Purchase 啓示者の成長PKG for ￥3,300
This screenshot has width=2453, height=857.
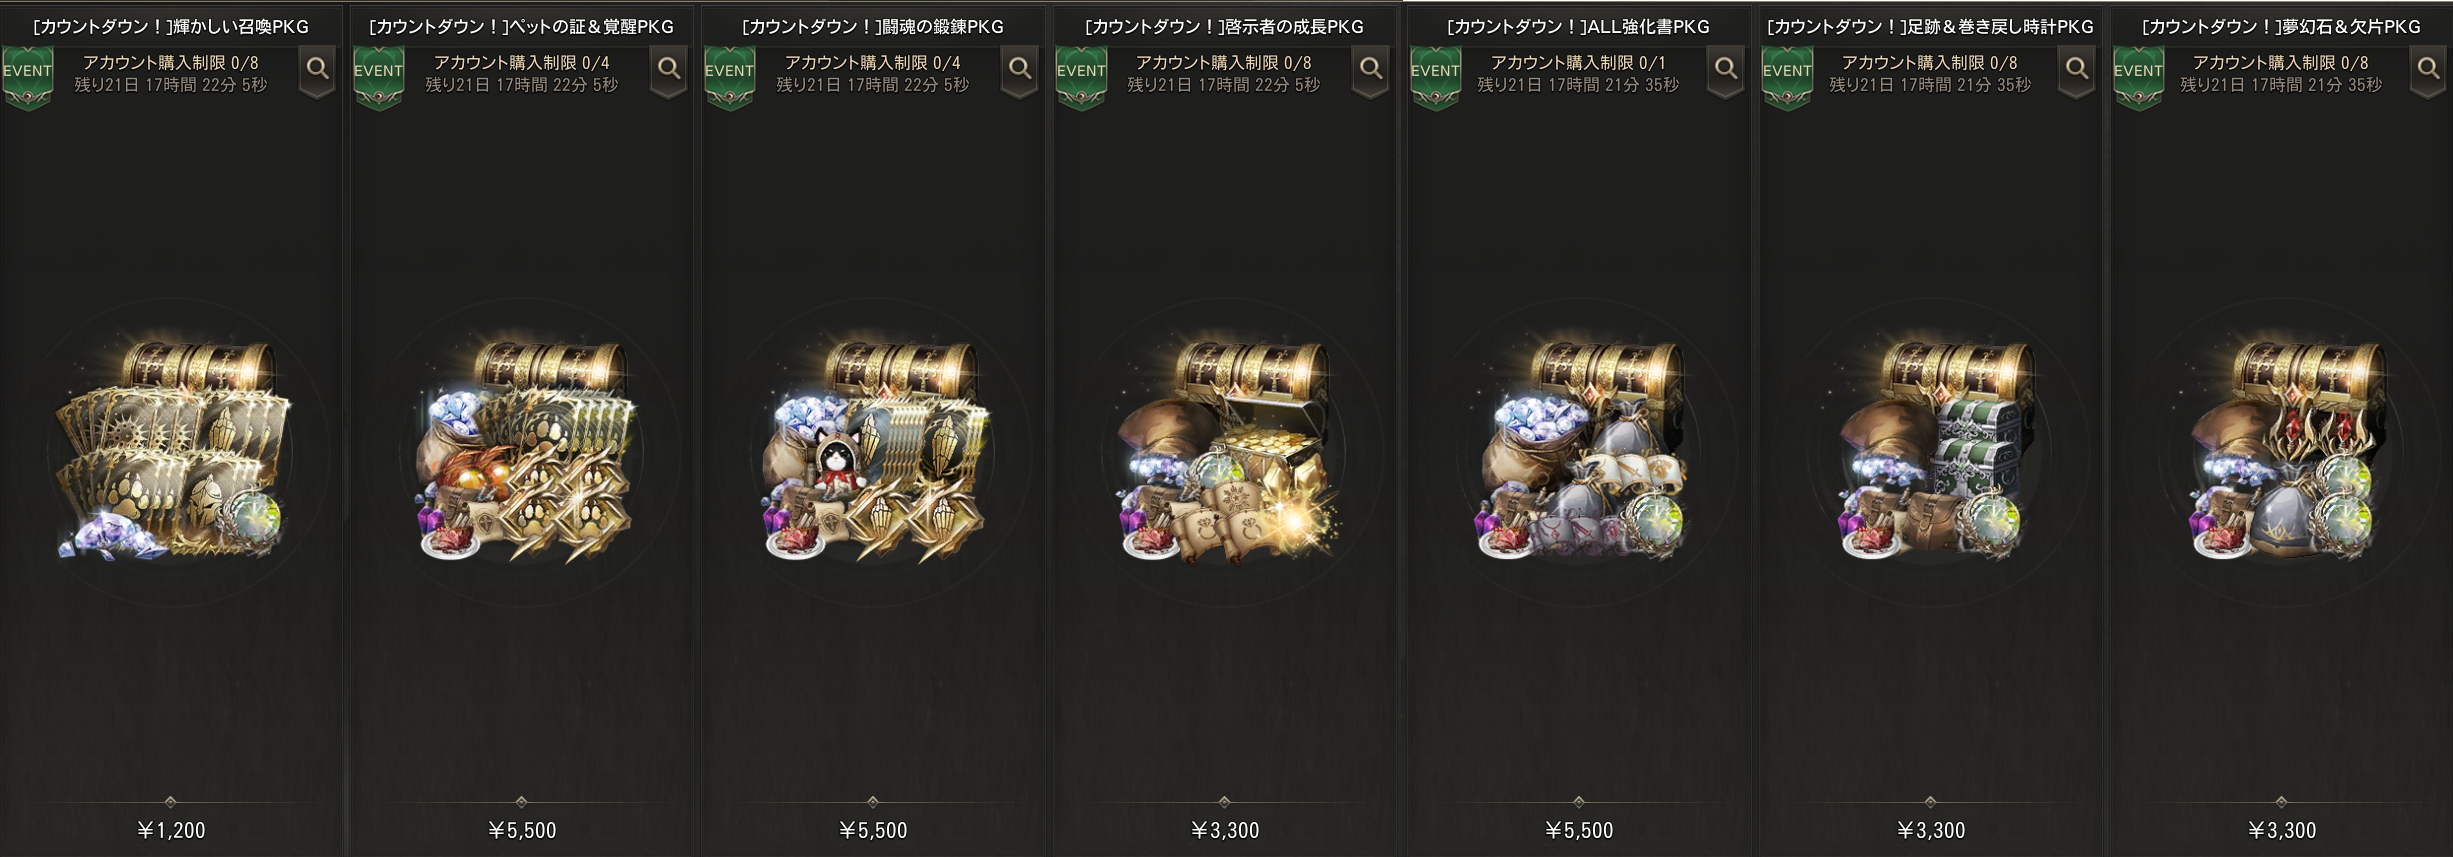[1225, 830]
